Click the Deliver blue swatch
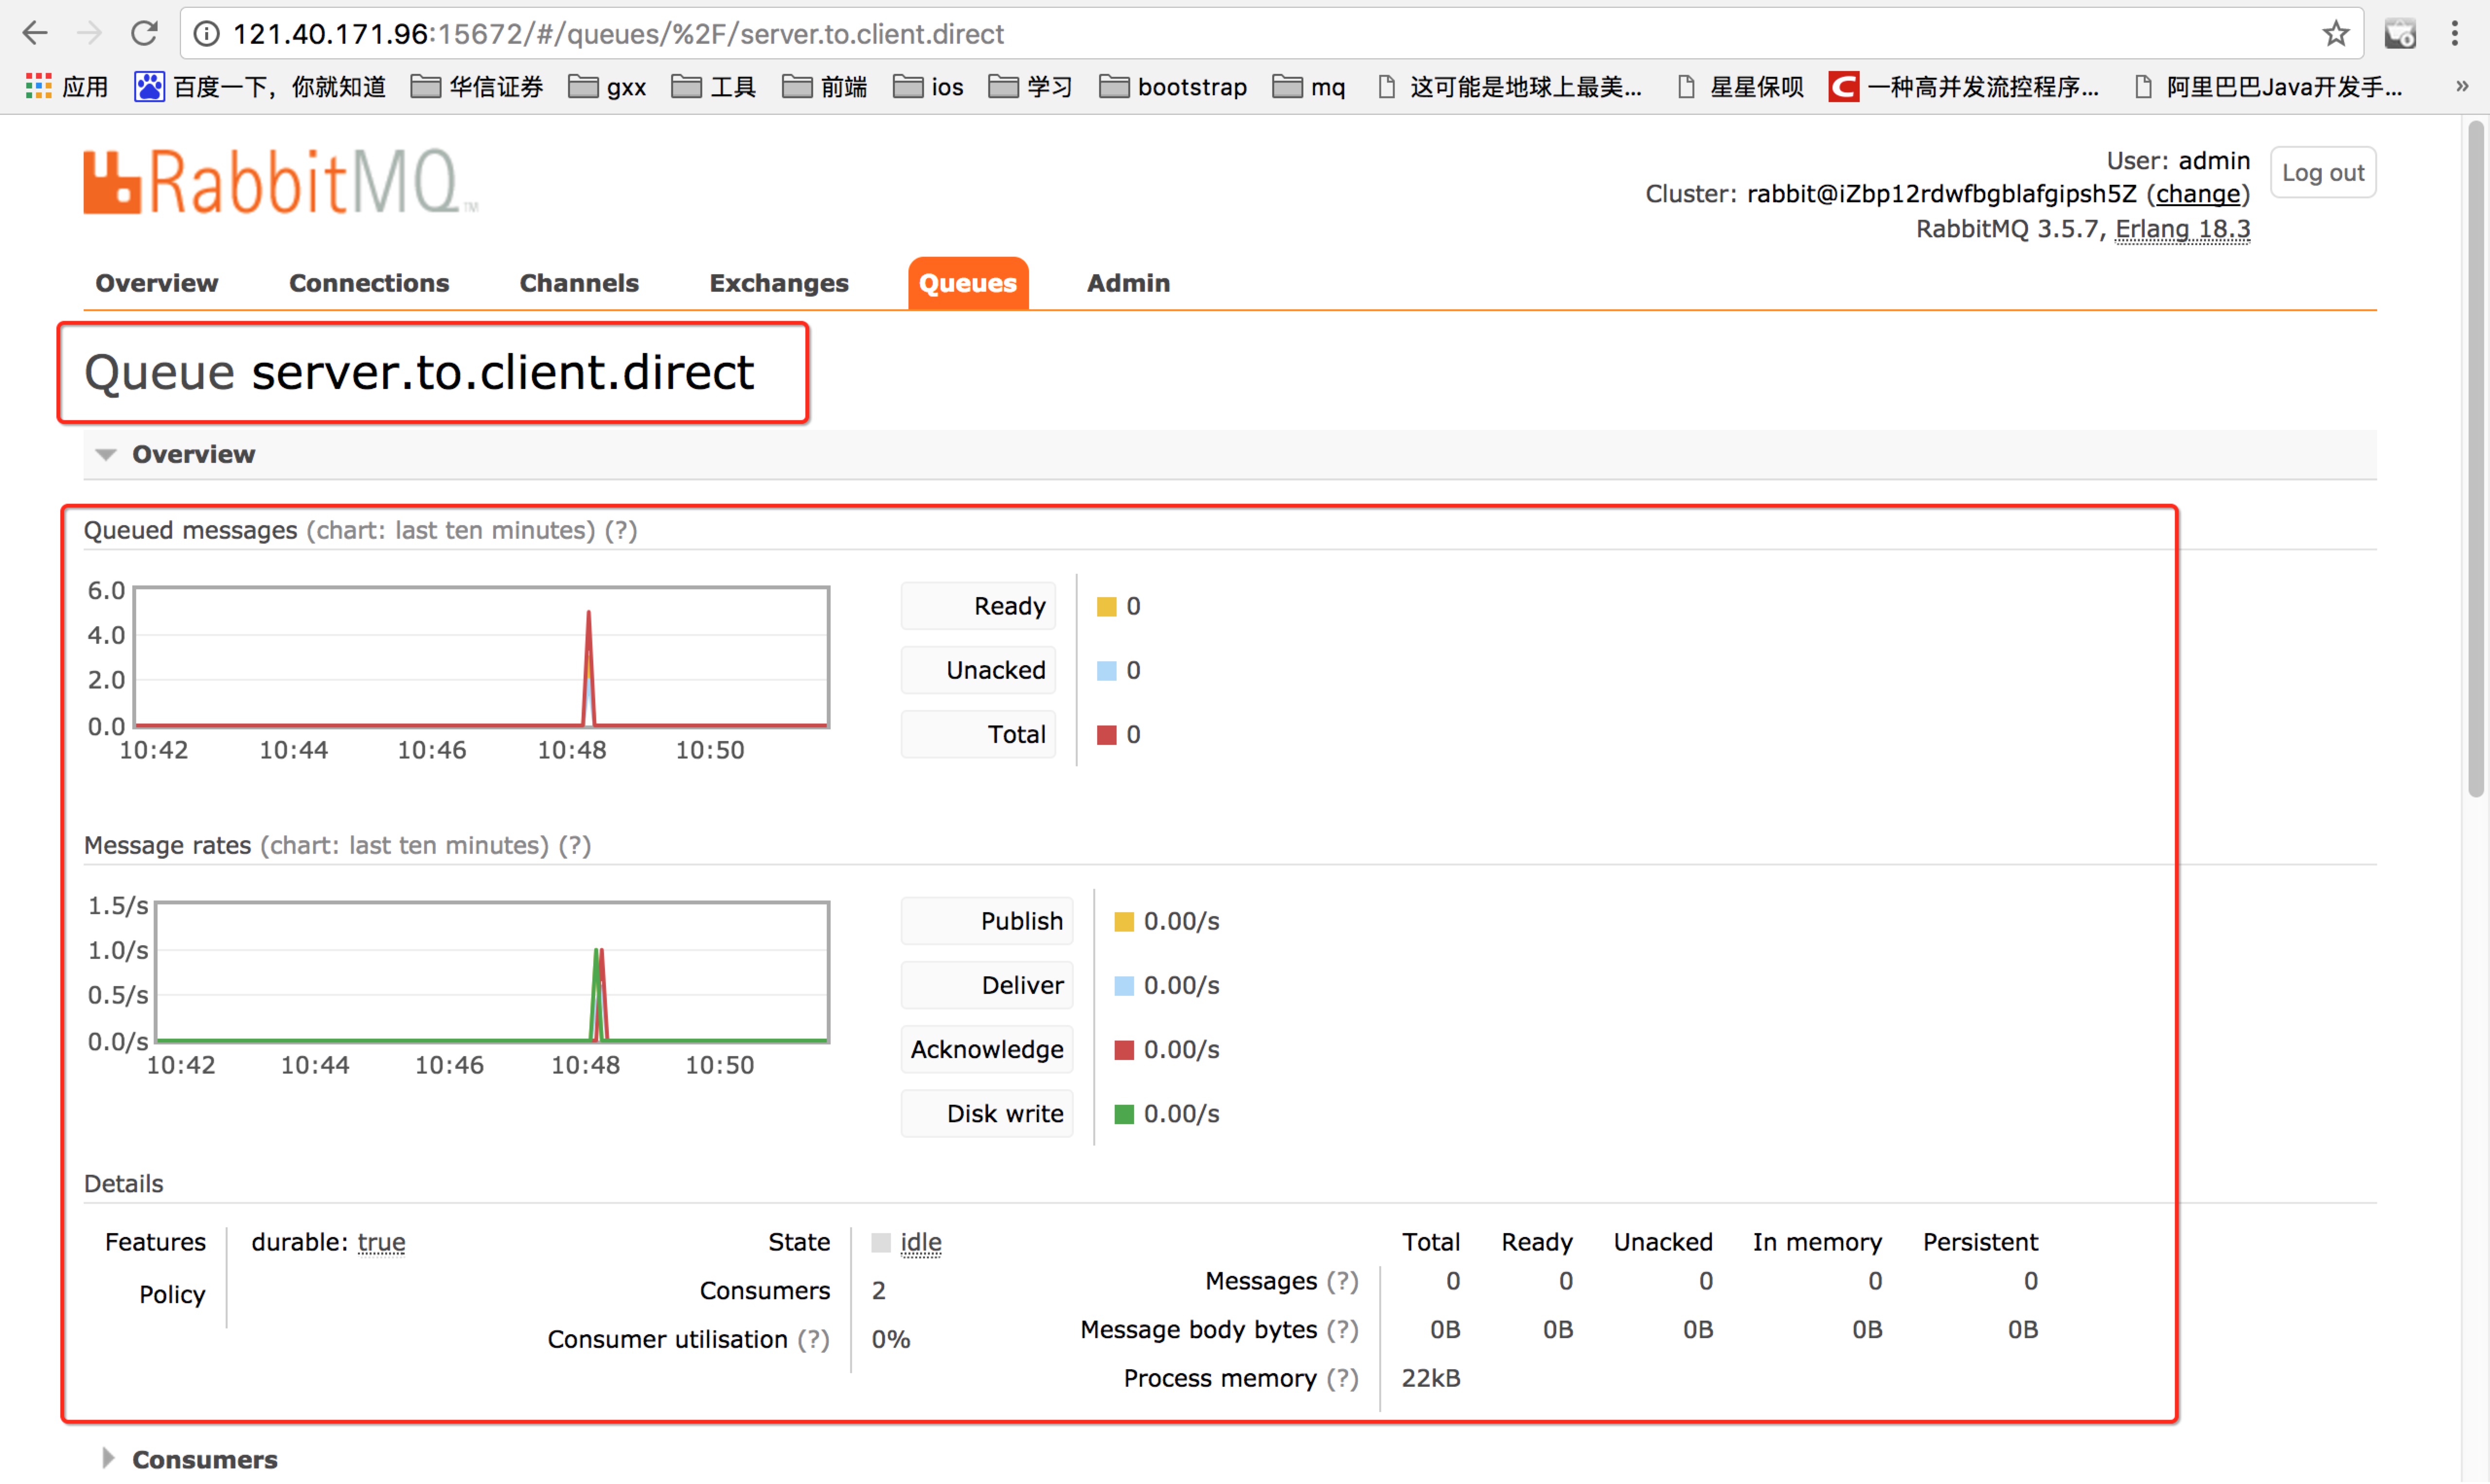 point(1124,986)
